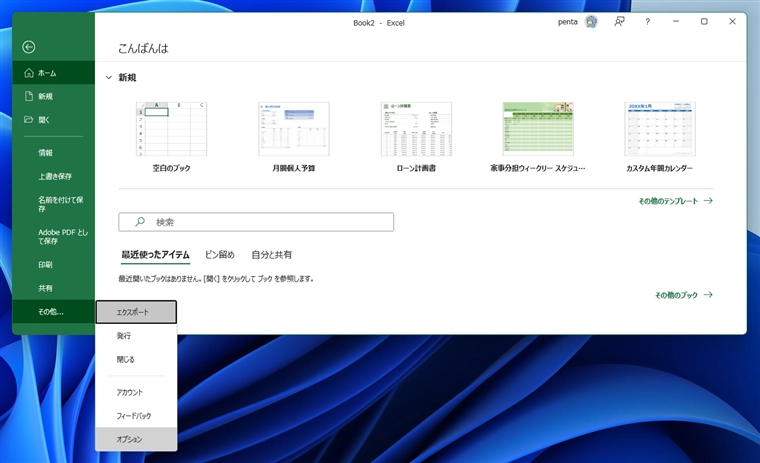Click the penta user name
This screenshot has width=760, height=463.
[568, 22]
